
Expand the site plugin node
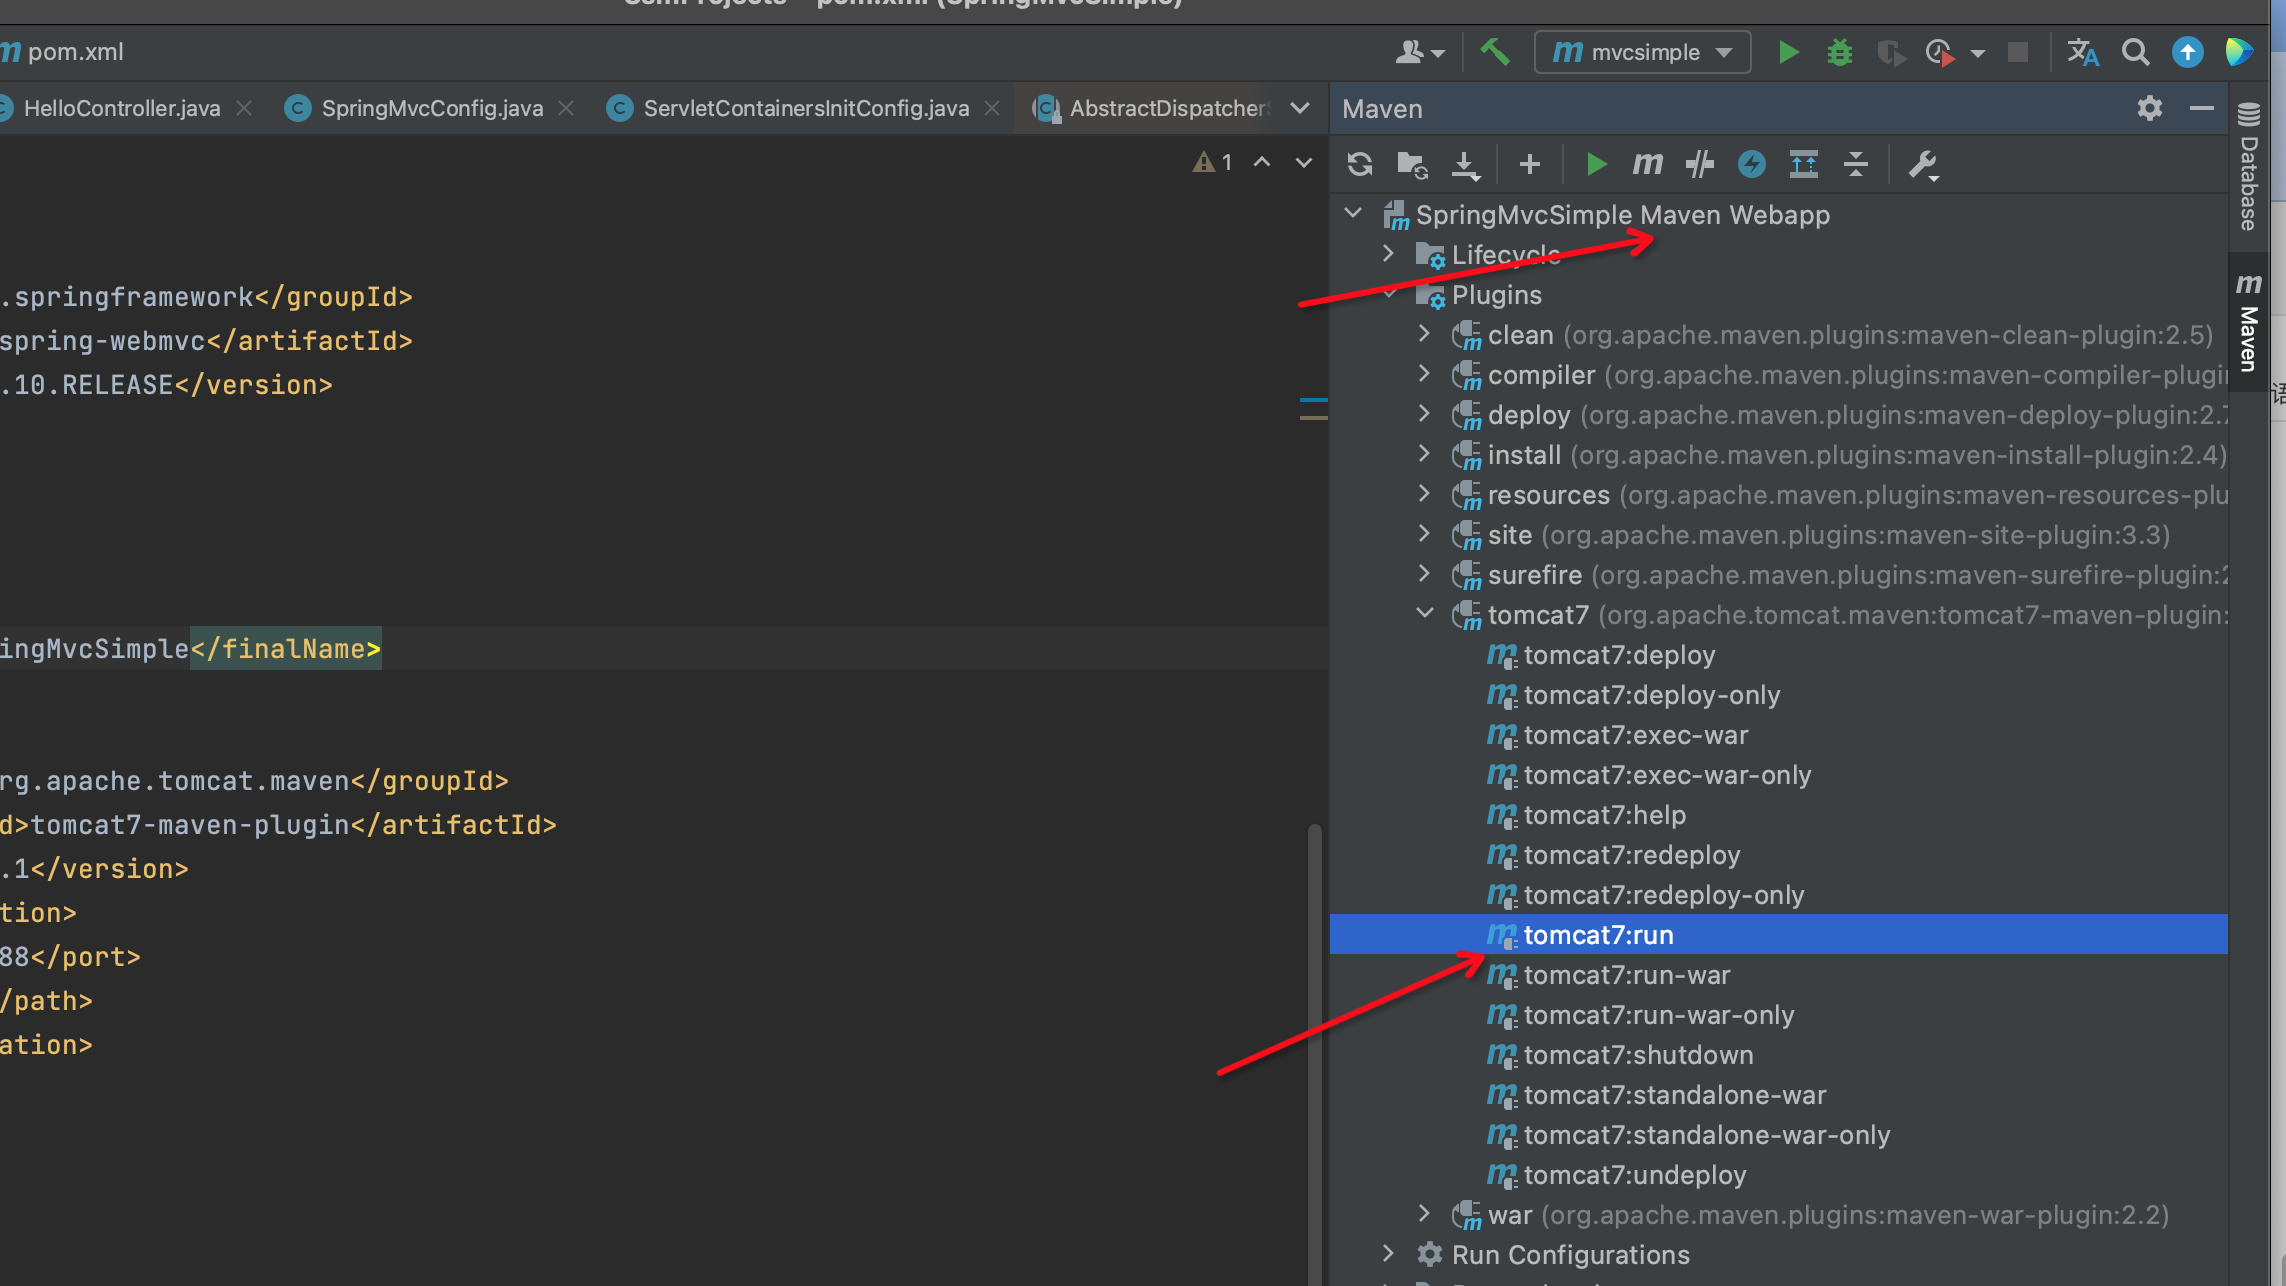[x=1425, y=533]
